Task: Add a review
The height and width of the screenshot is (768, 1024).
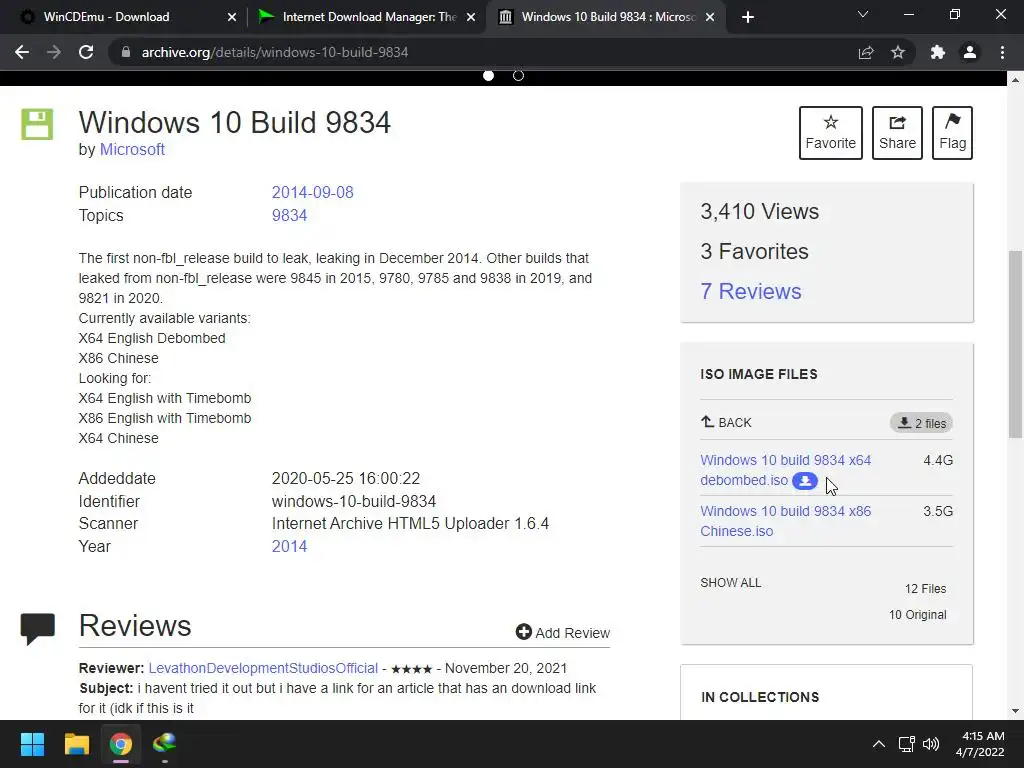Action: point(563,632)
